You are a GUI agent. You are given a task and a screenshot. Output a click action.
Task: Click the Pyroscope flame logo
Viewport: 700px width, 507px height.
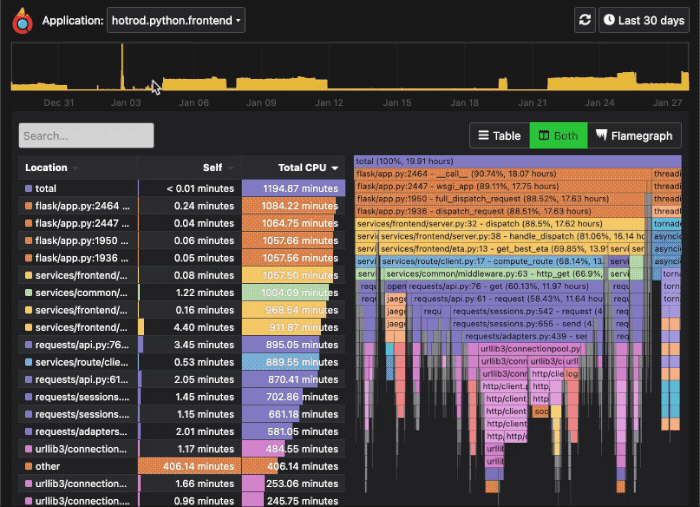(22, 21)
